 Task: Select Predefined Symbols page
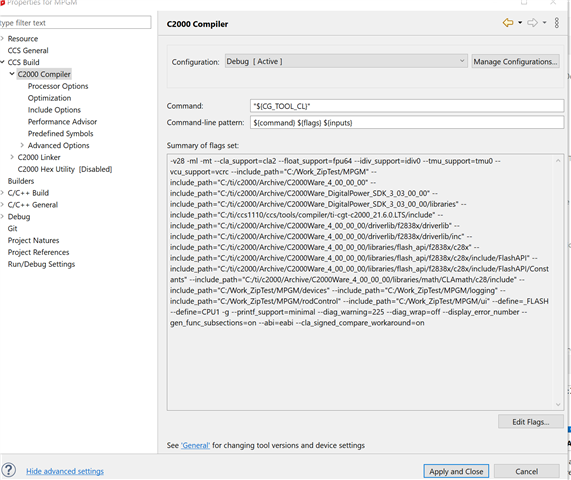pos(60,133)
